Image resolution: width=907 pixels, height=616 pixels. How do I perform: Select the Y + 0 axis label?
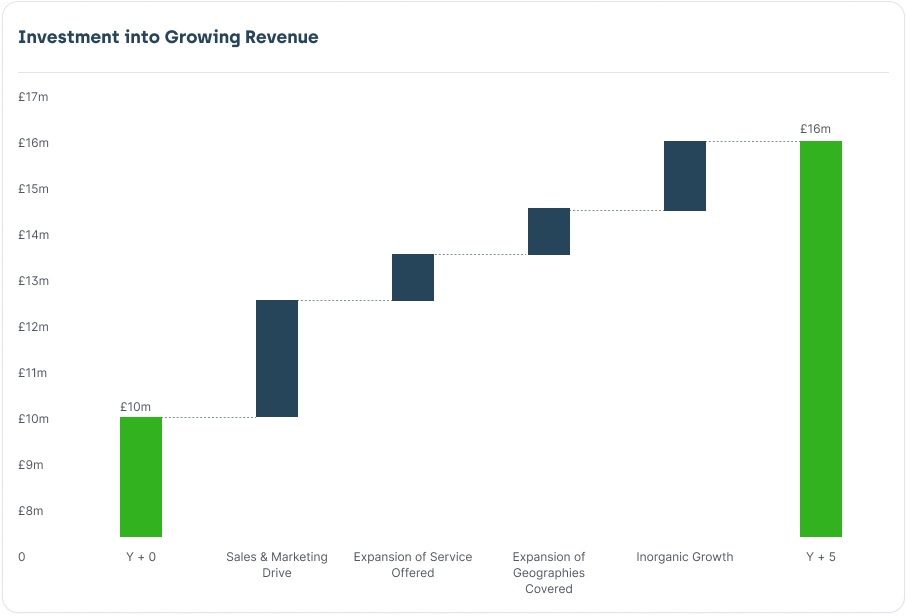click(141, 557)
